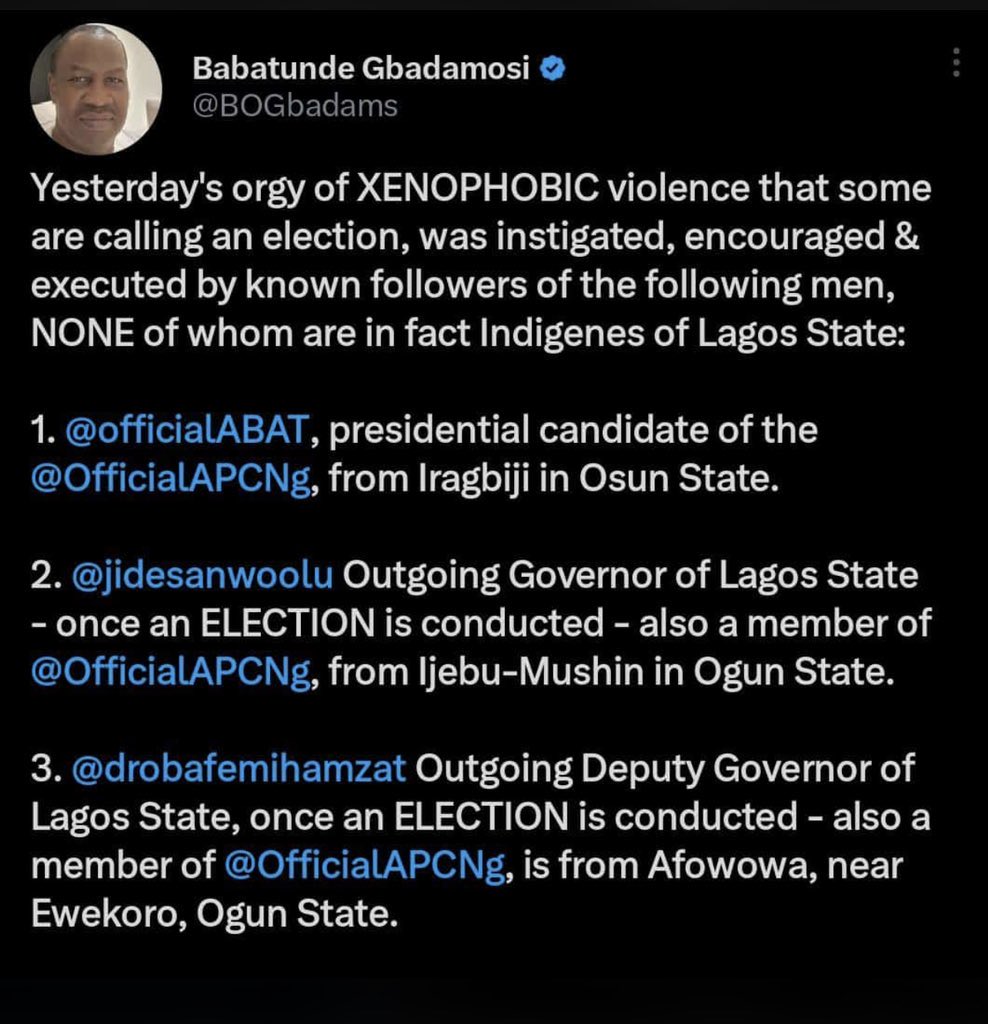The image size is (988, 1024).
Task: Click the opening "Yesterday's orgy" line
Action: [x=481, y=189]
